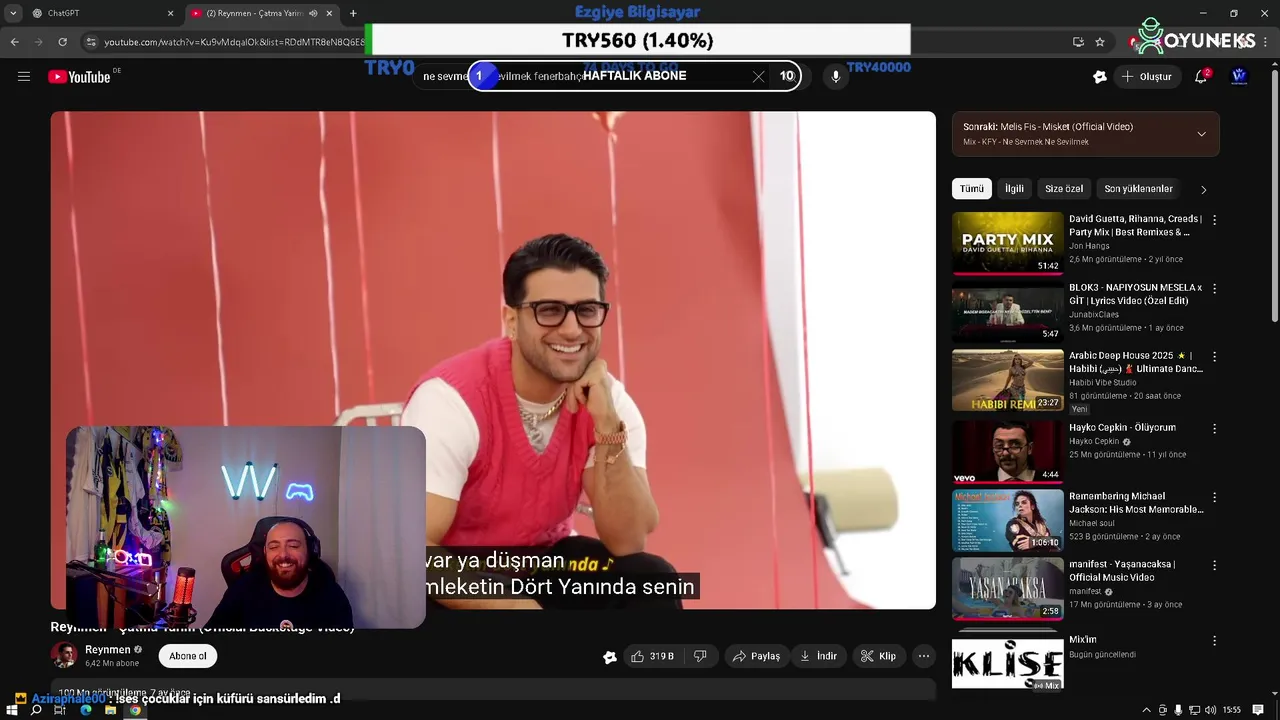Open Chrome from the taskbar
1280x720 pixels.
click(x=135, y=710)
